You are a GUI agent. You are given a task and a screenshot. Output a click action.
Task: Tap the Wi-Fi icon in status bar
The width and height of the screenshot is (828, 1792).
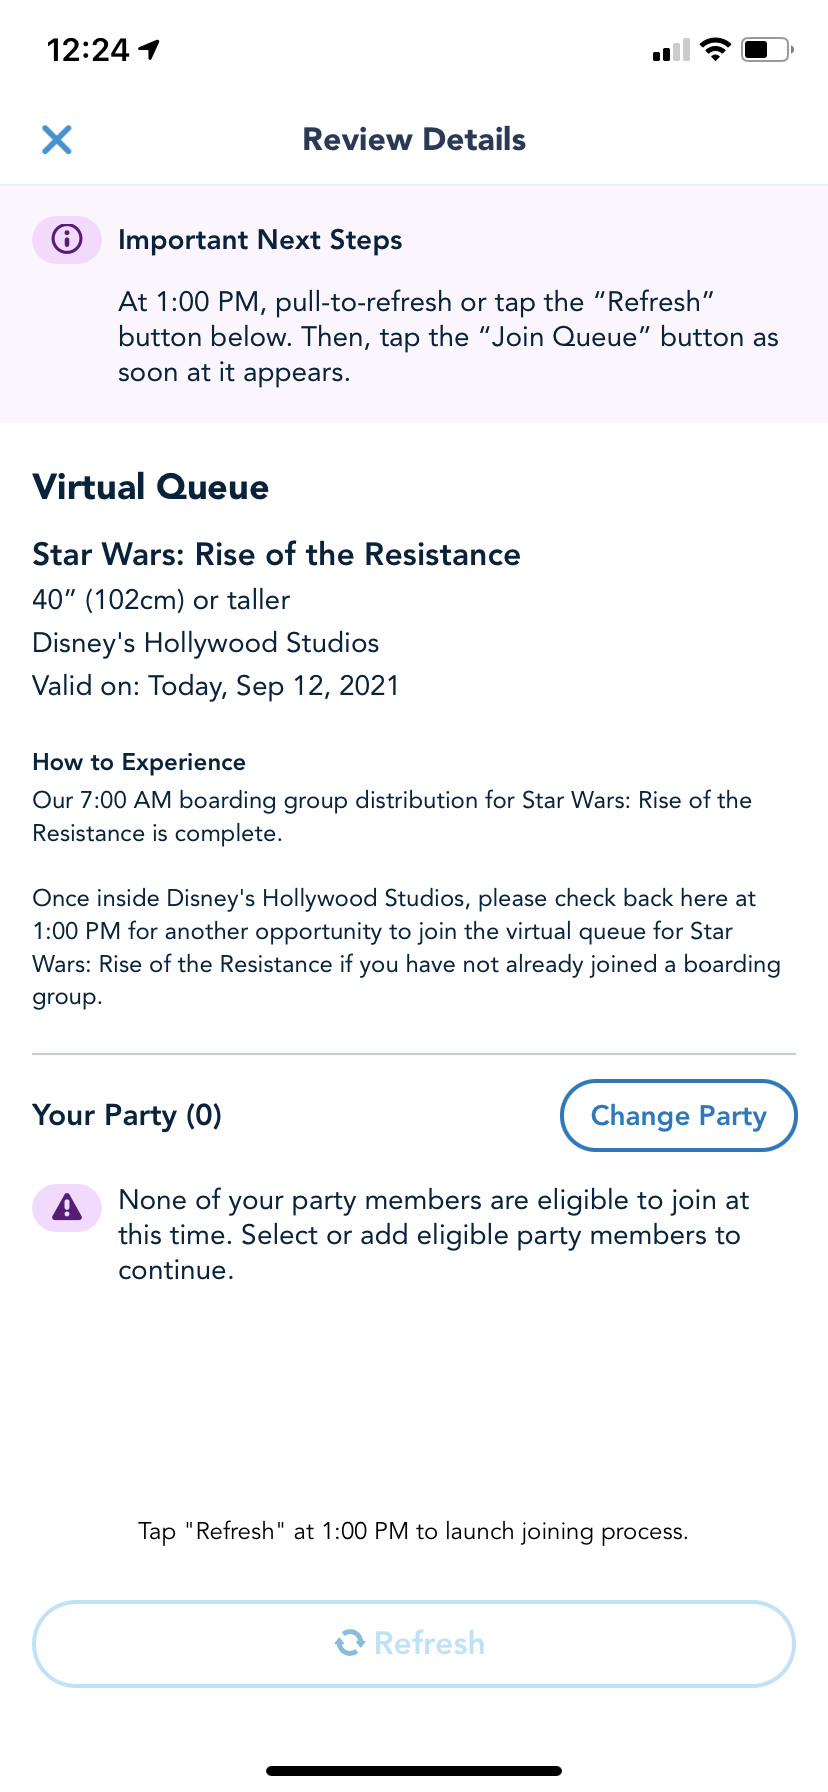pos(715,49)
